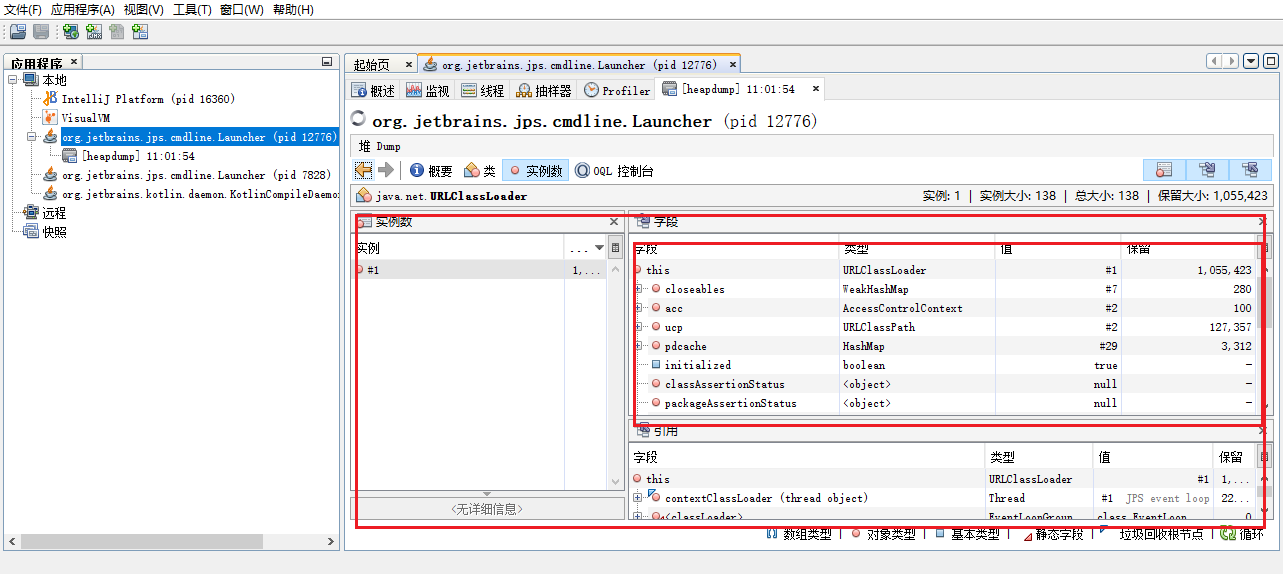Click the classAssertionStatus field row

tap(944, 384)
